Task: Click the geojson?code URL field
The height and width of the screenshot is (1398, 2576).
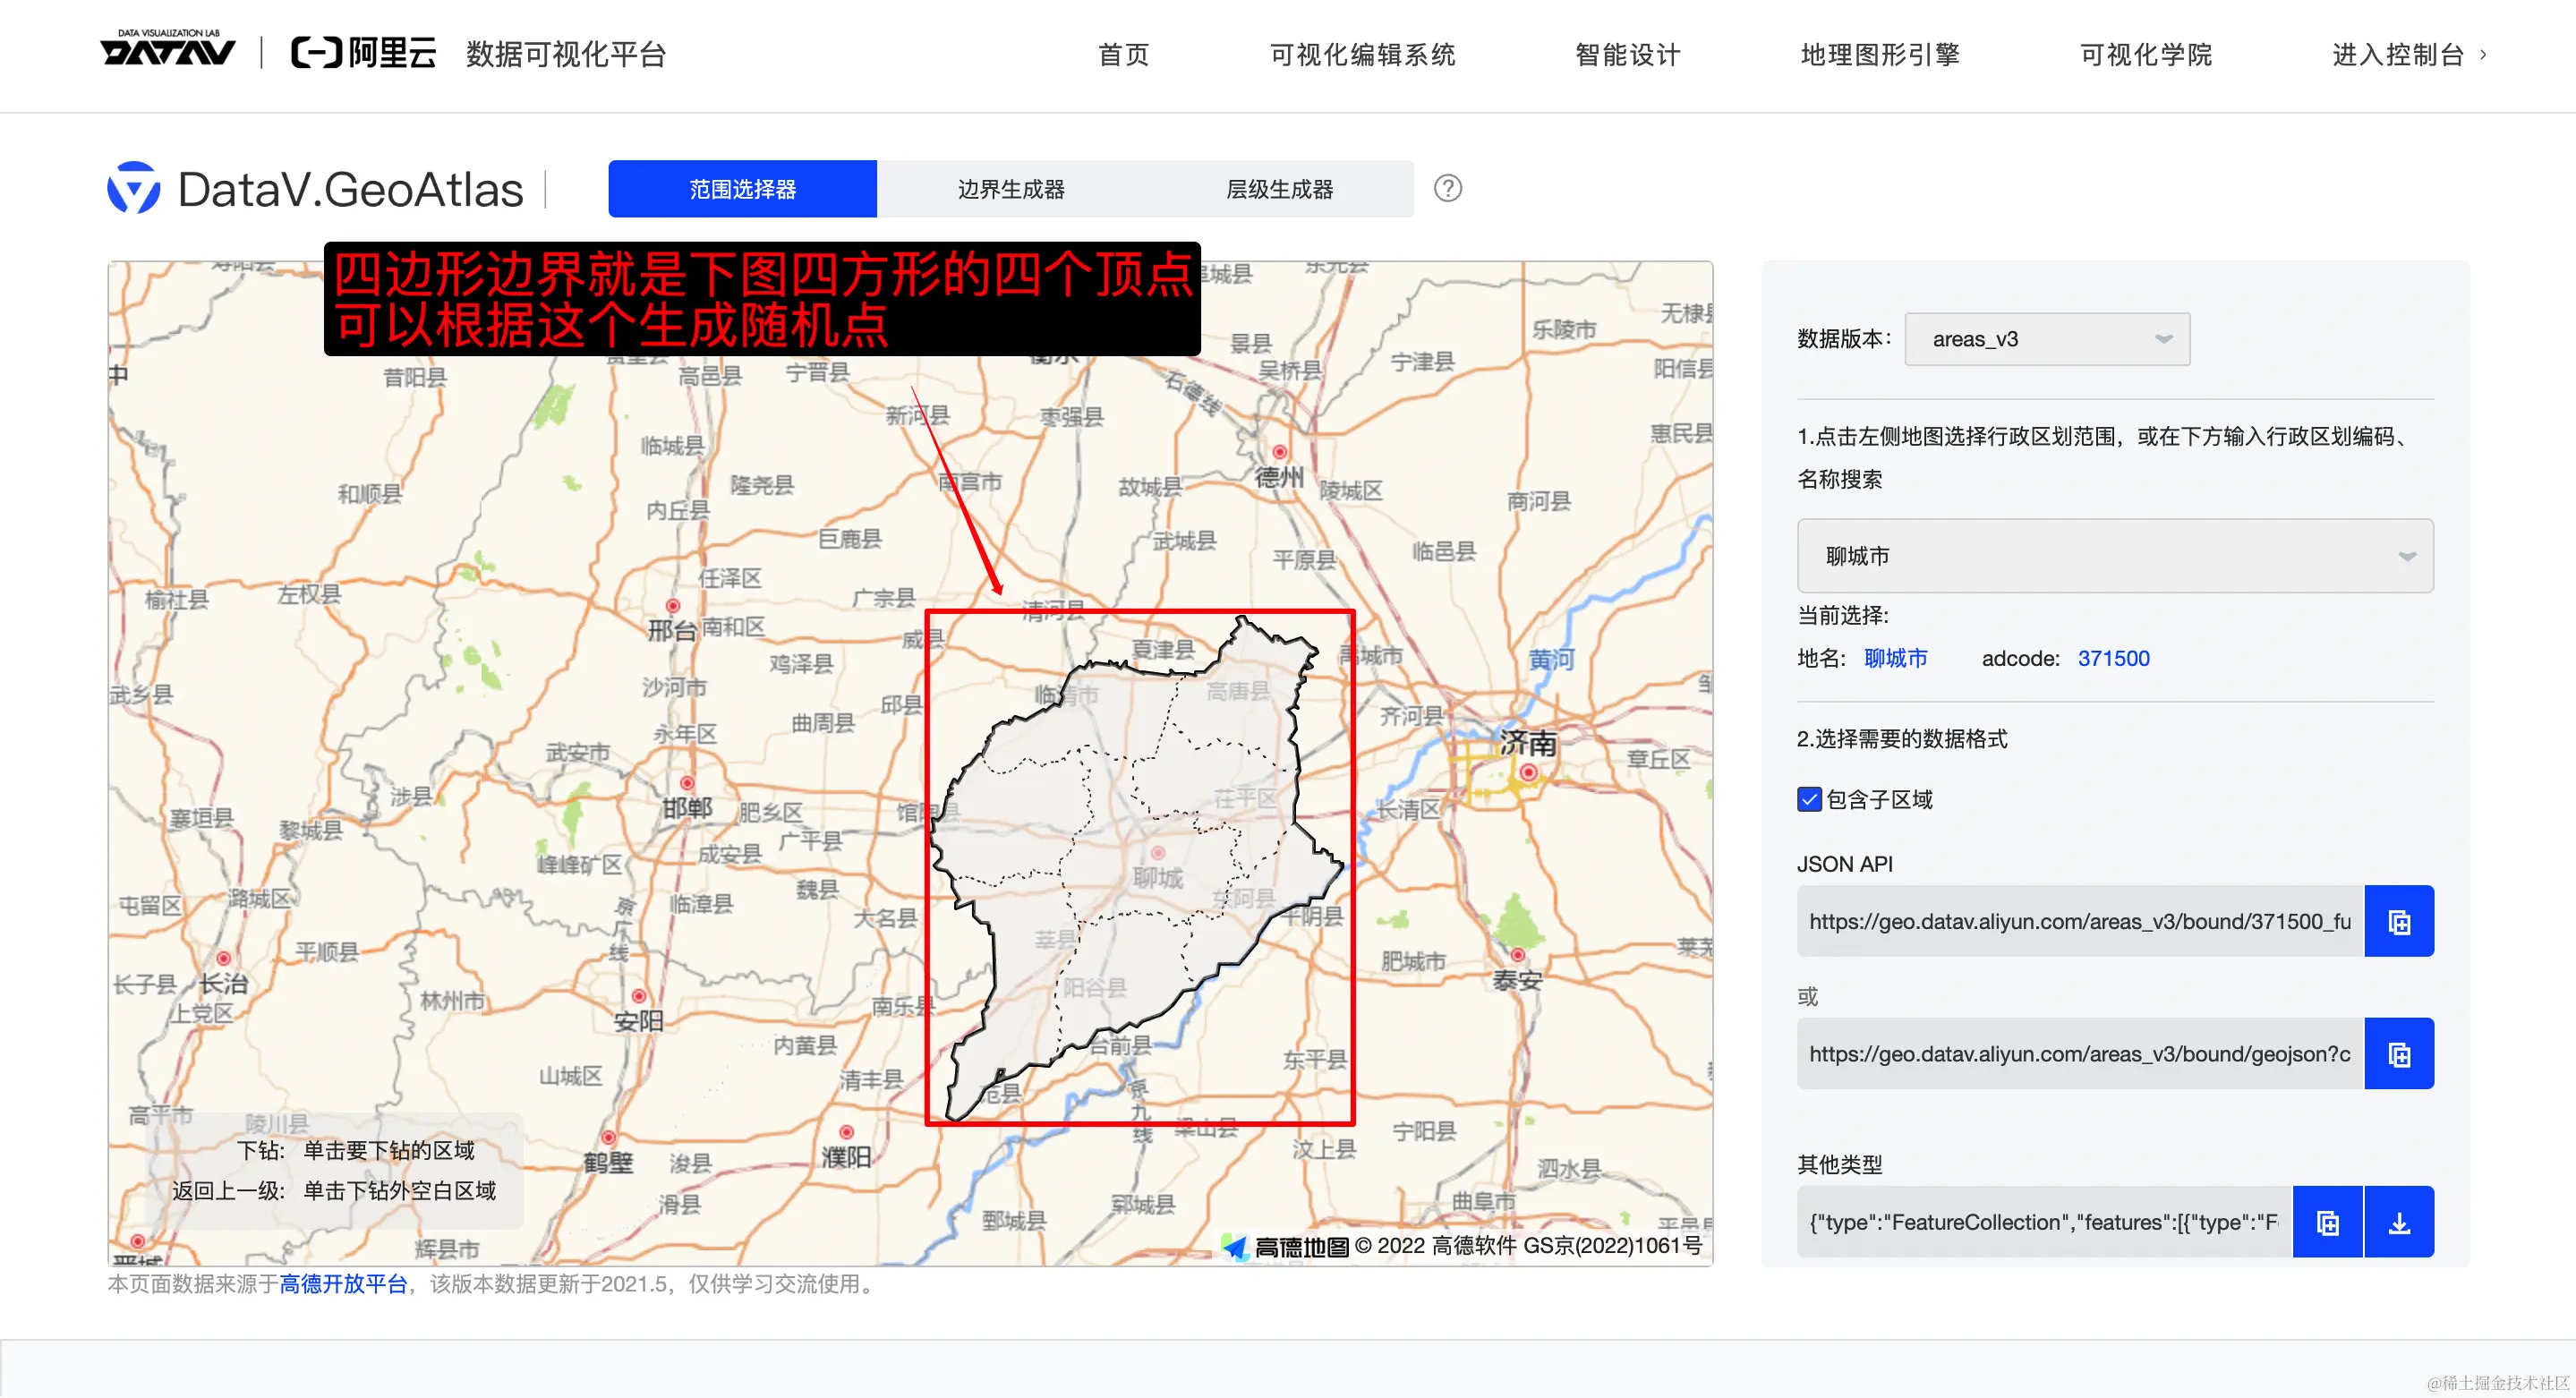Action: pos(2080,1054)
